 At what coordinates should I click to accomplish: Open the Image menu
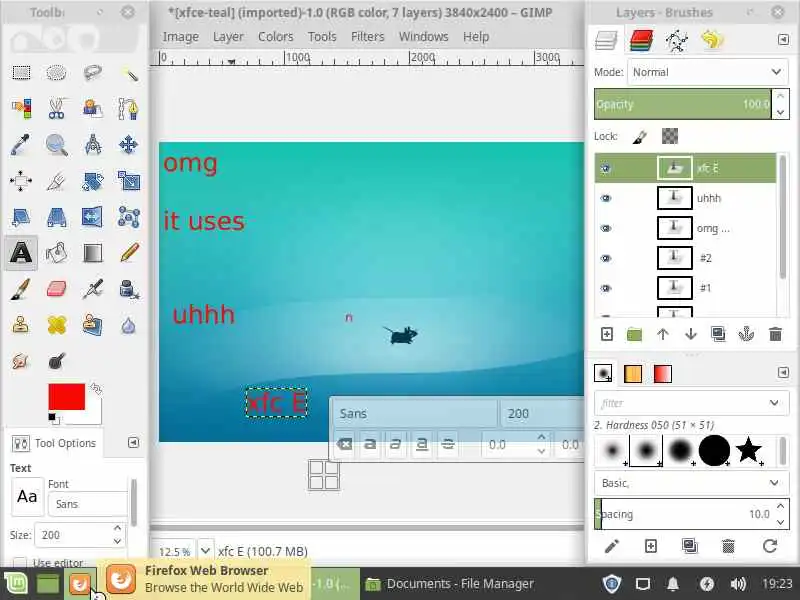tap(181, 37)
